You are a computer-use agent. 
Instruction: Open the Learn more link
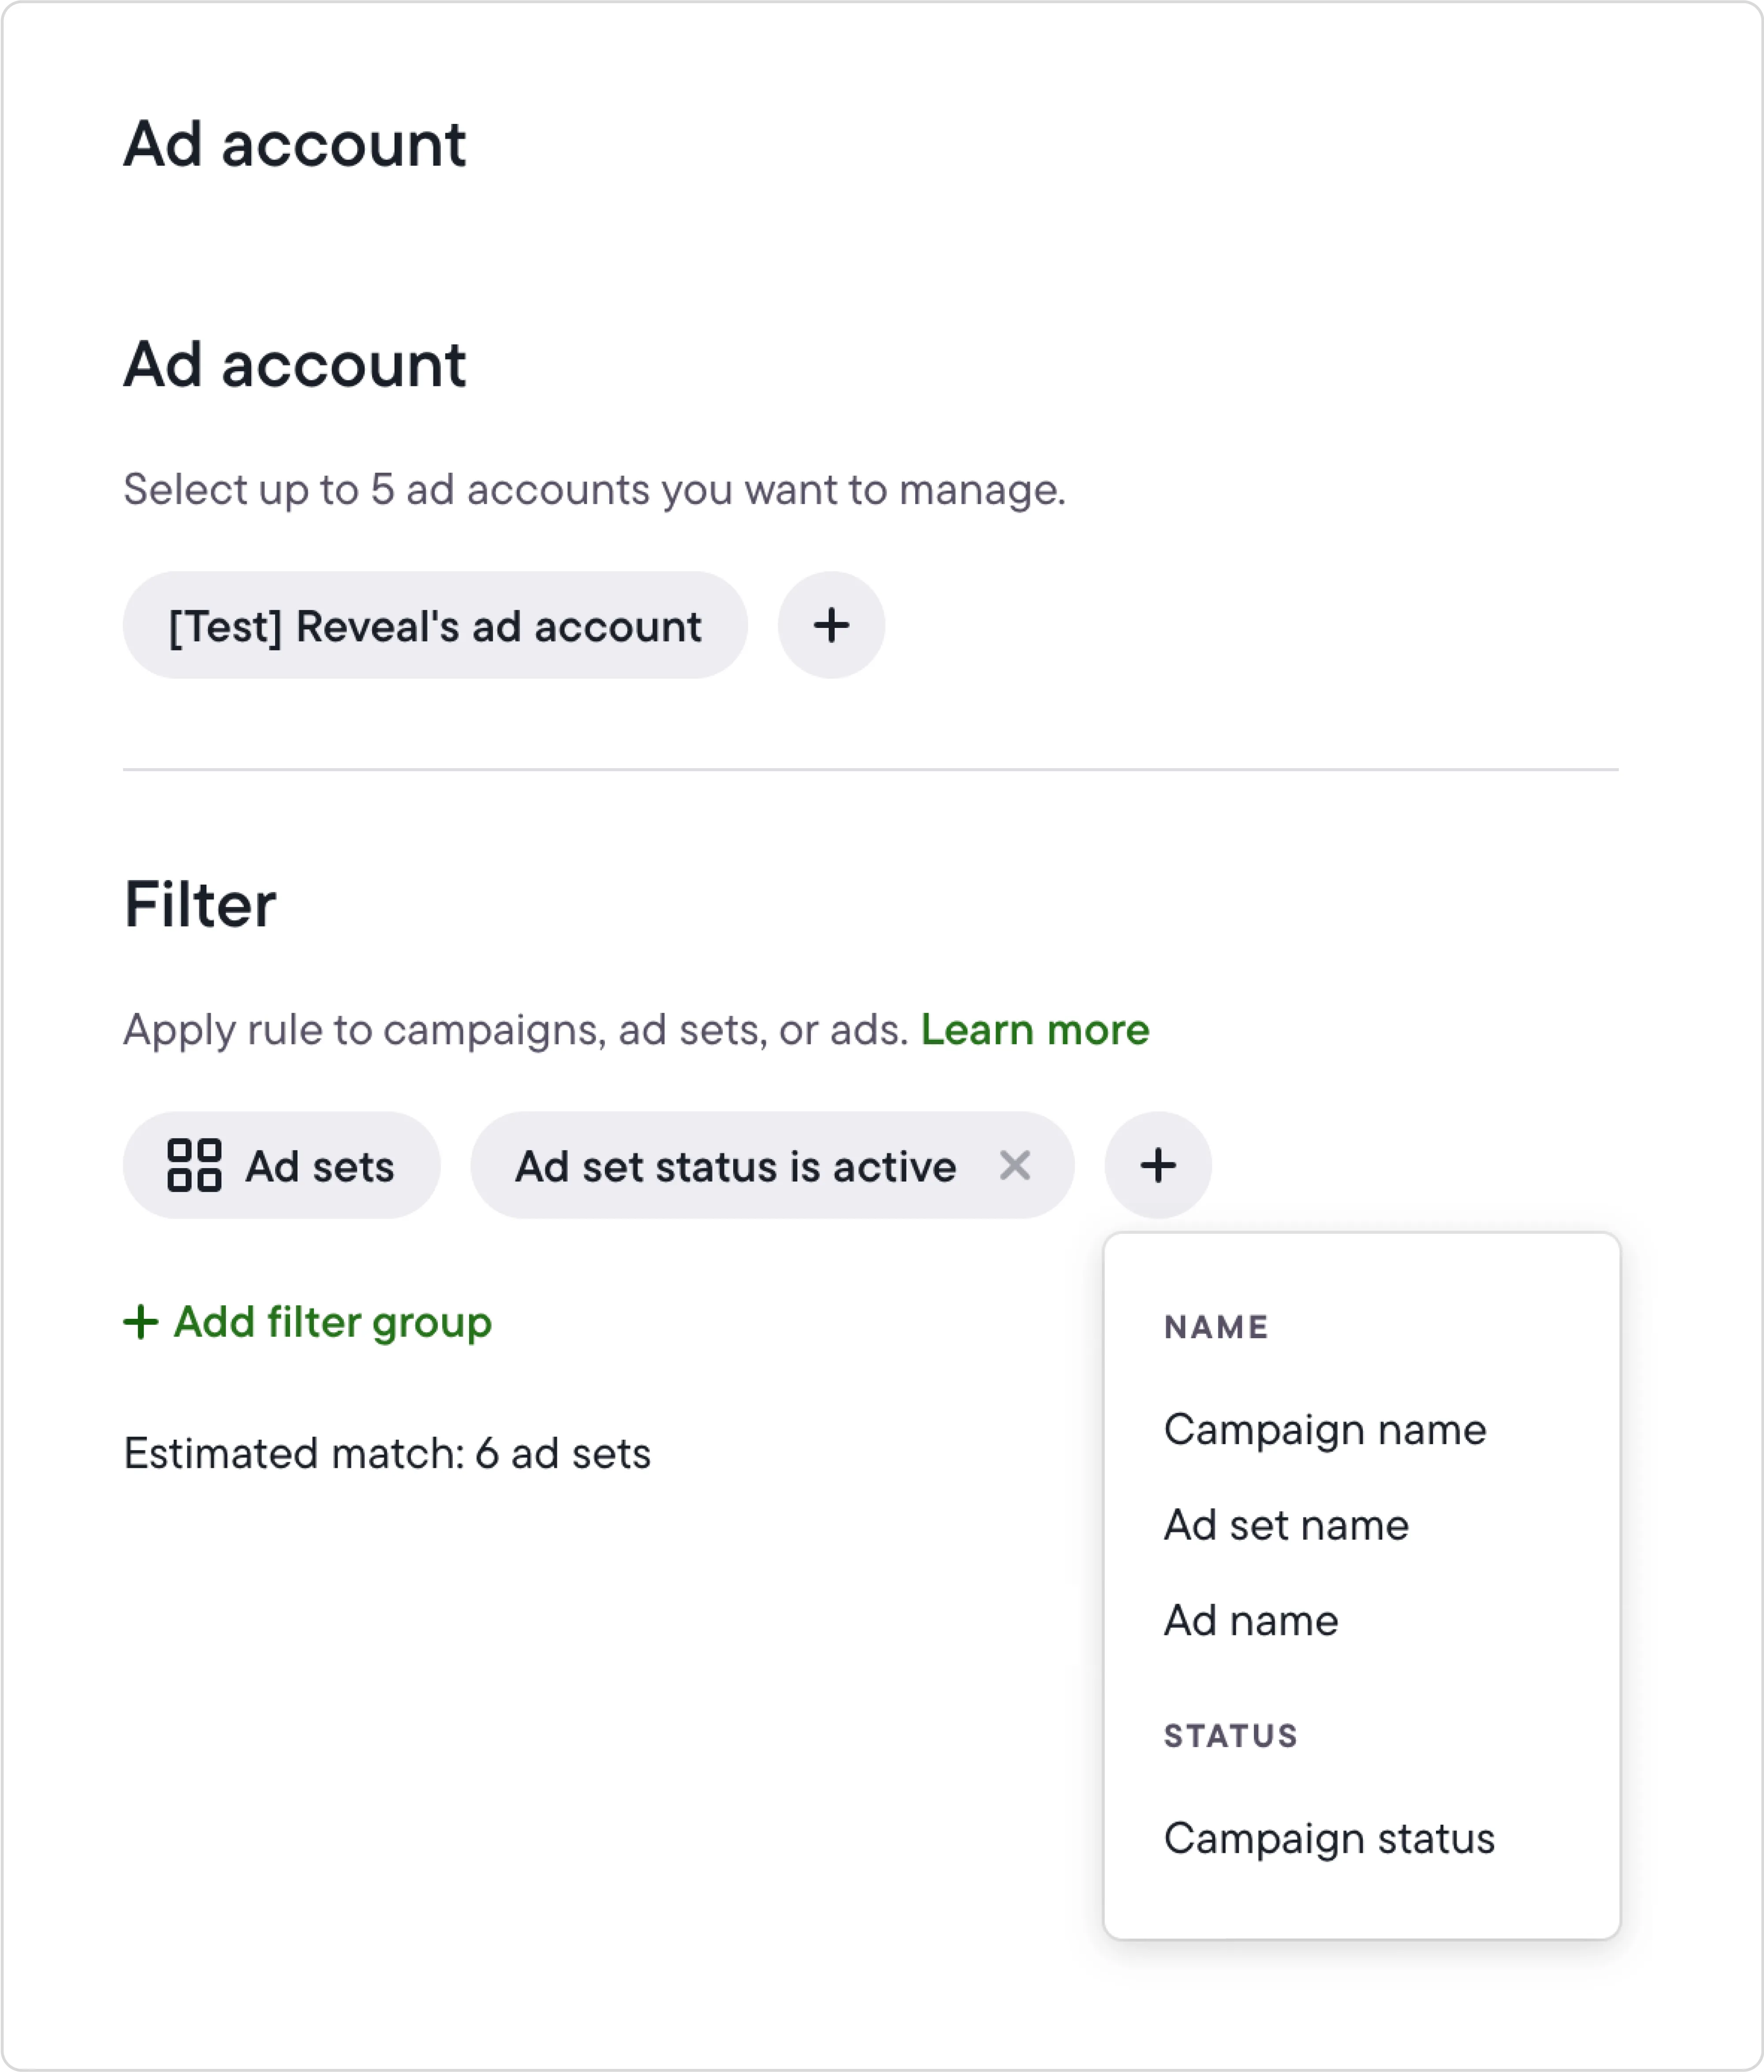pyautogui.click(x=1035, y=1029)
